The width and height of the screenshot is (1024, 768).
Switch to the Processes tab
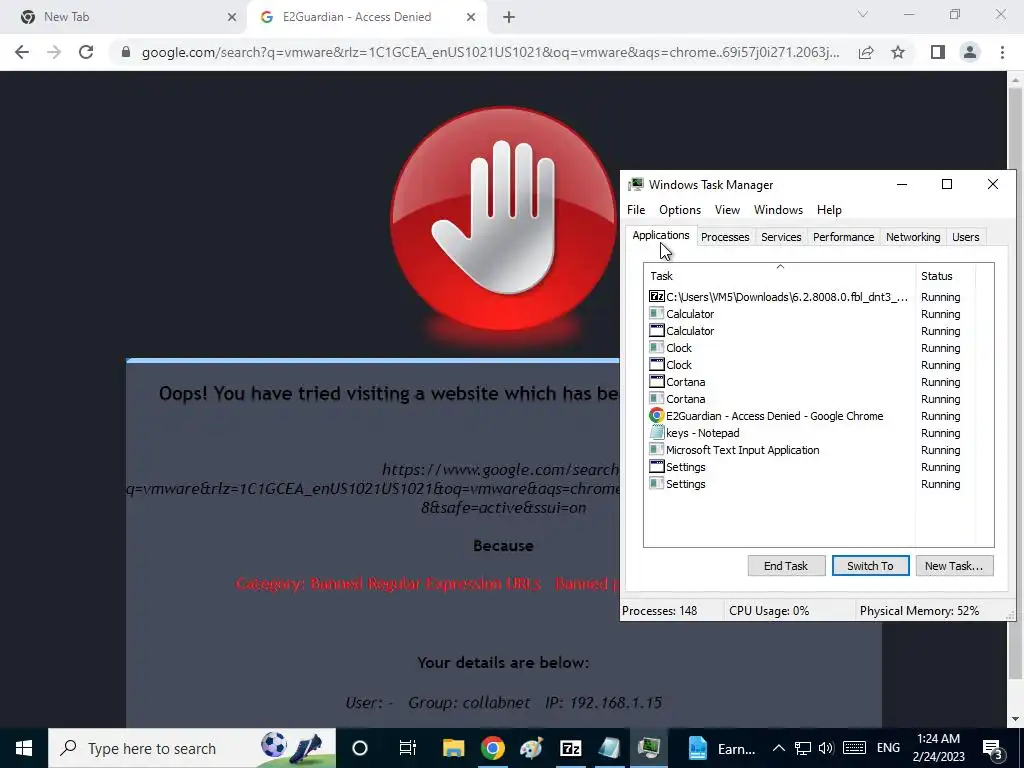point(725,237)
